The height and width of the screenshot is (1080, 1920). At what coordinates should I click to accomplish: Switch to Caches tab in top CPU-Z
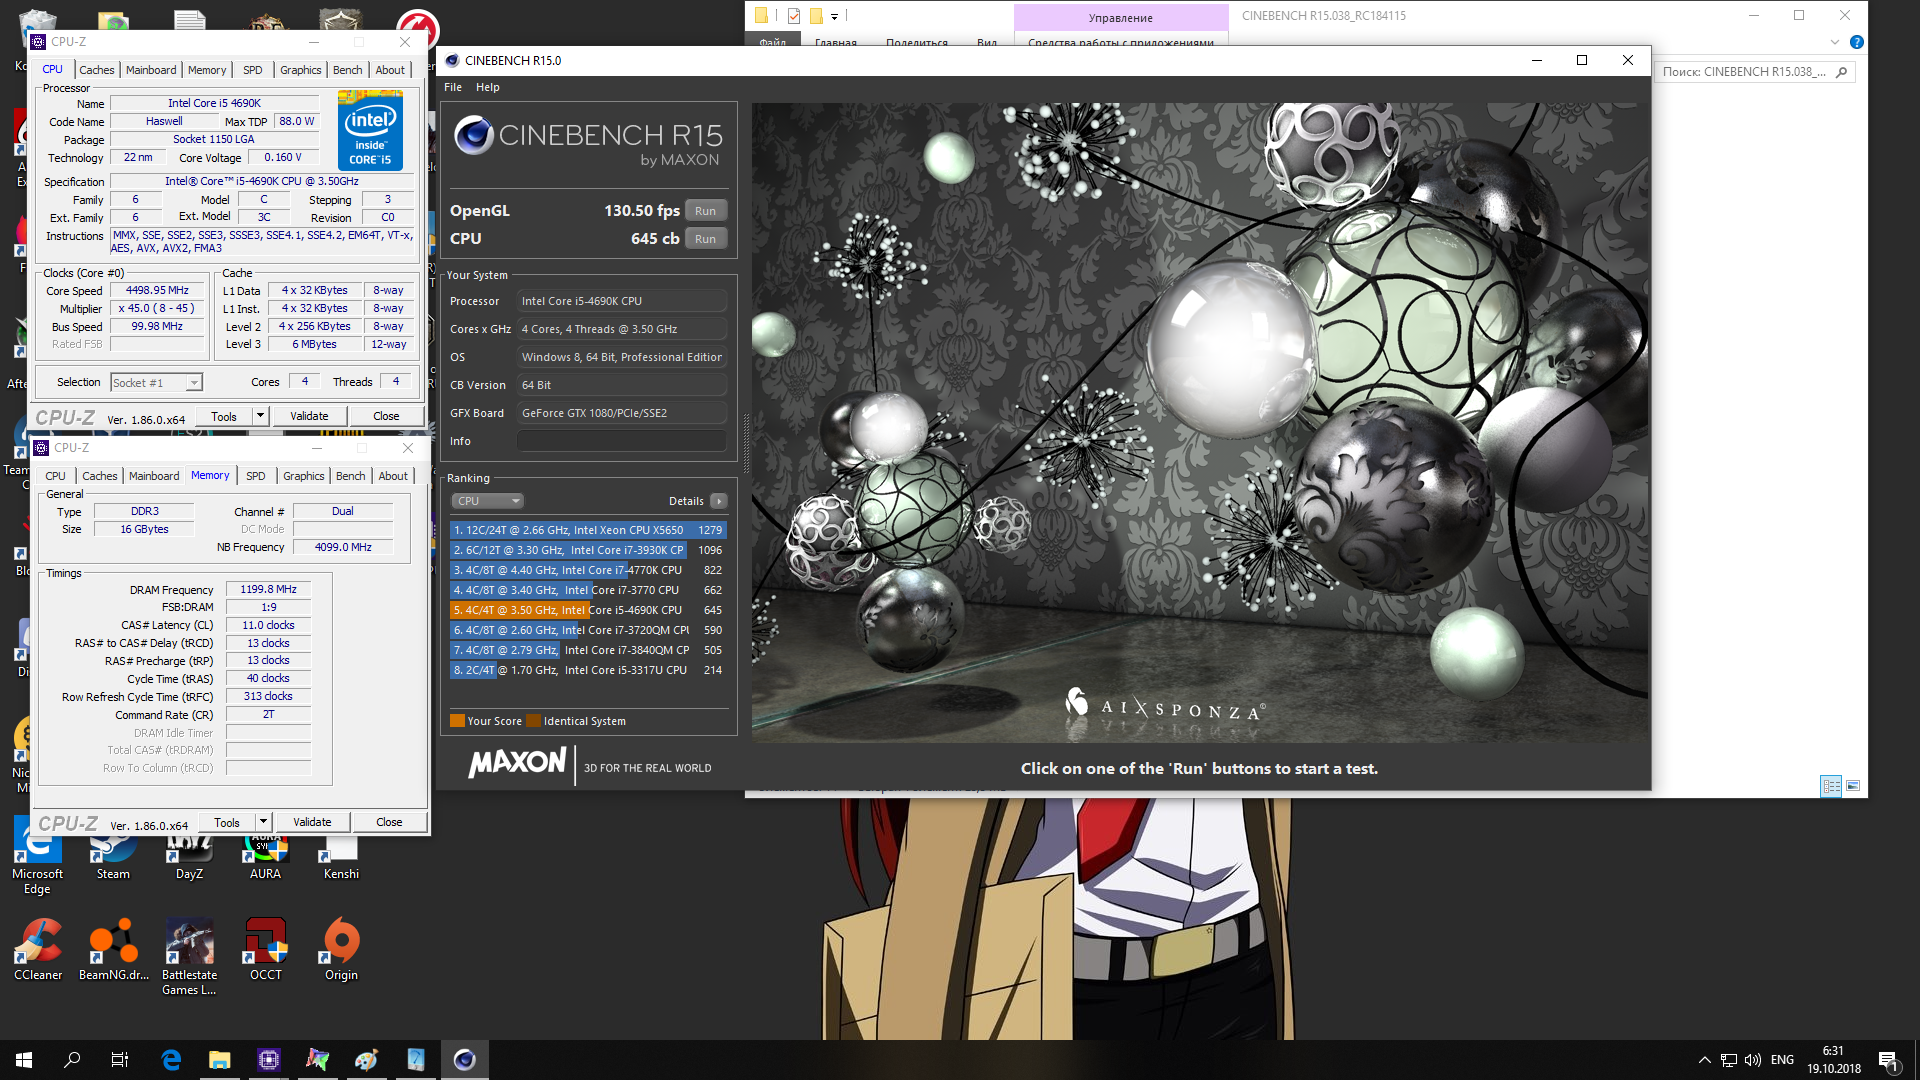pos(97,70)
